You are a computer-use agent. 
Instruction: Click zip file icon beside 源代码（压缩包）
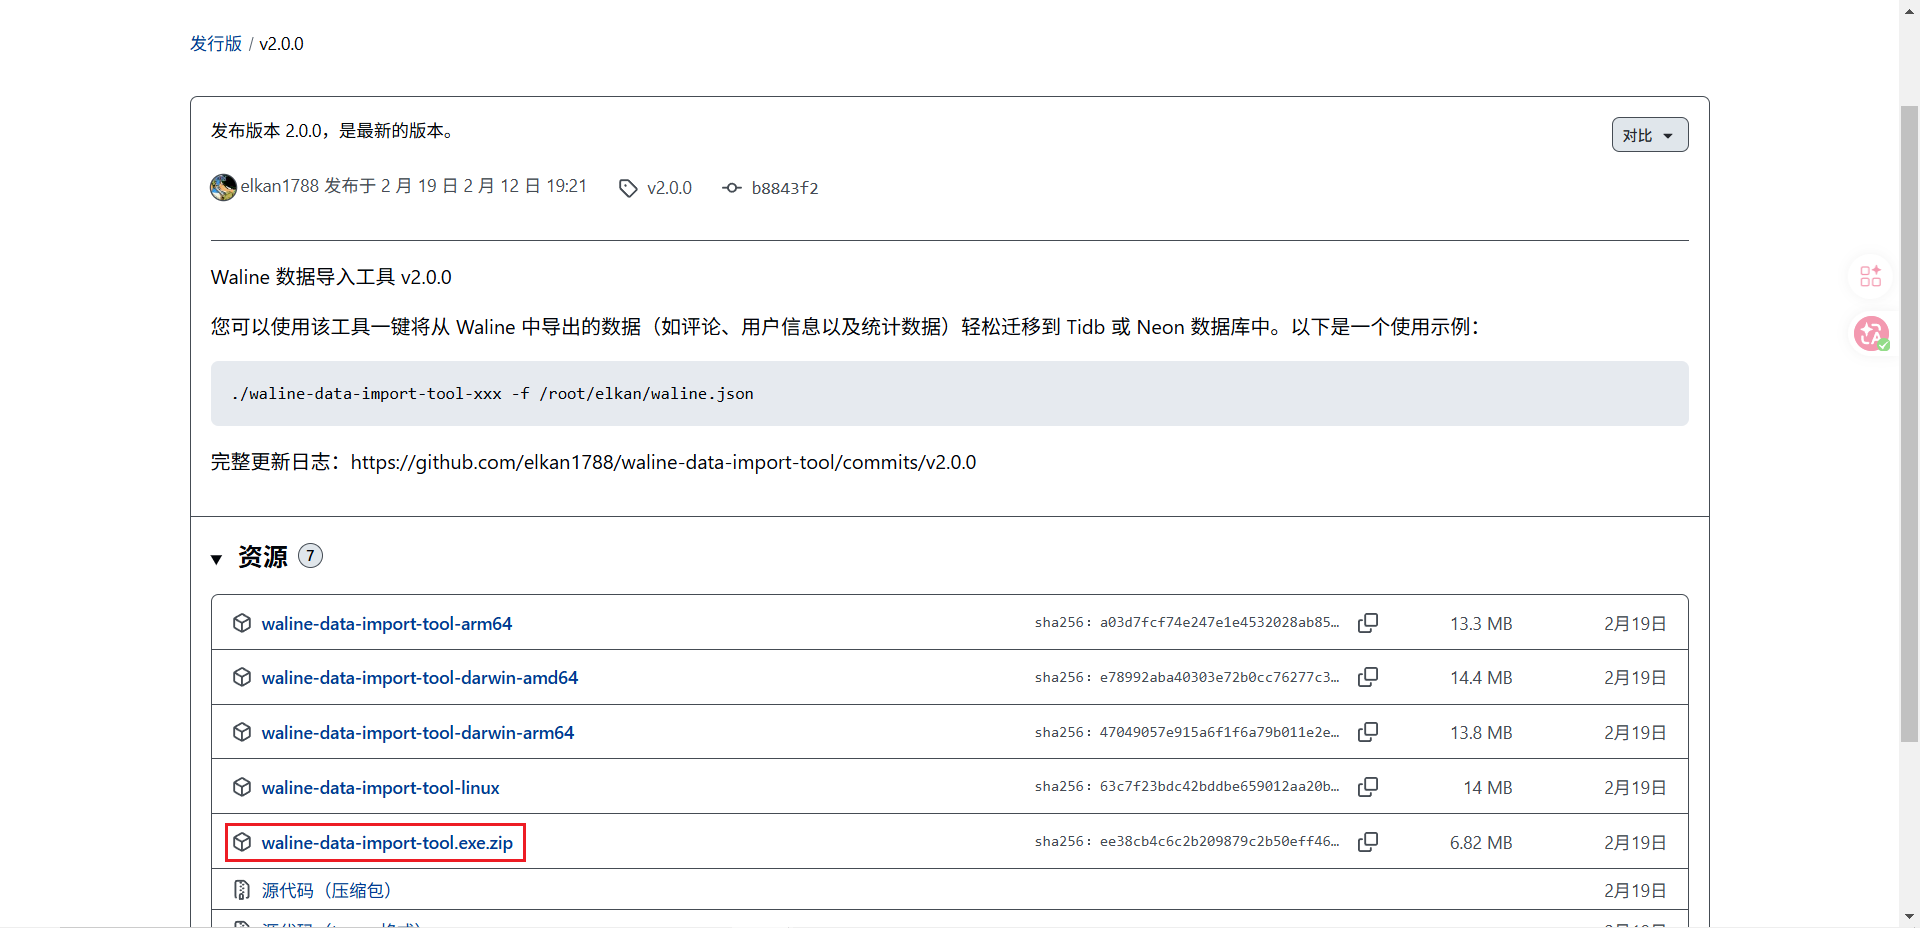(242, 890)
